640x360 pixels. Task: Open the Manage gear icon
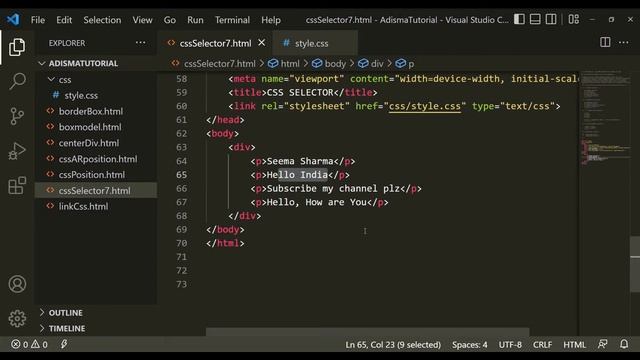click(17, 318)
